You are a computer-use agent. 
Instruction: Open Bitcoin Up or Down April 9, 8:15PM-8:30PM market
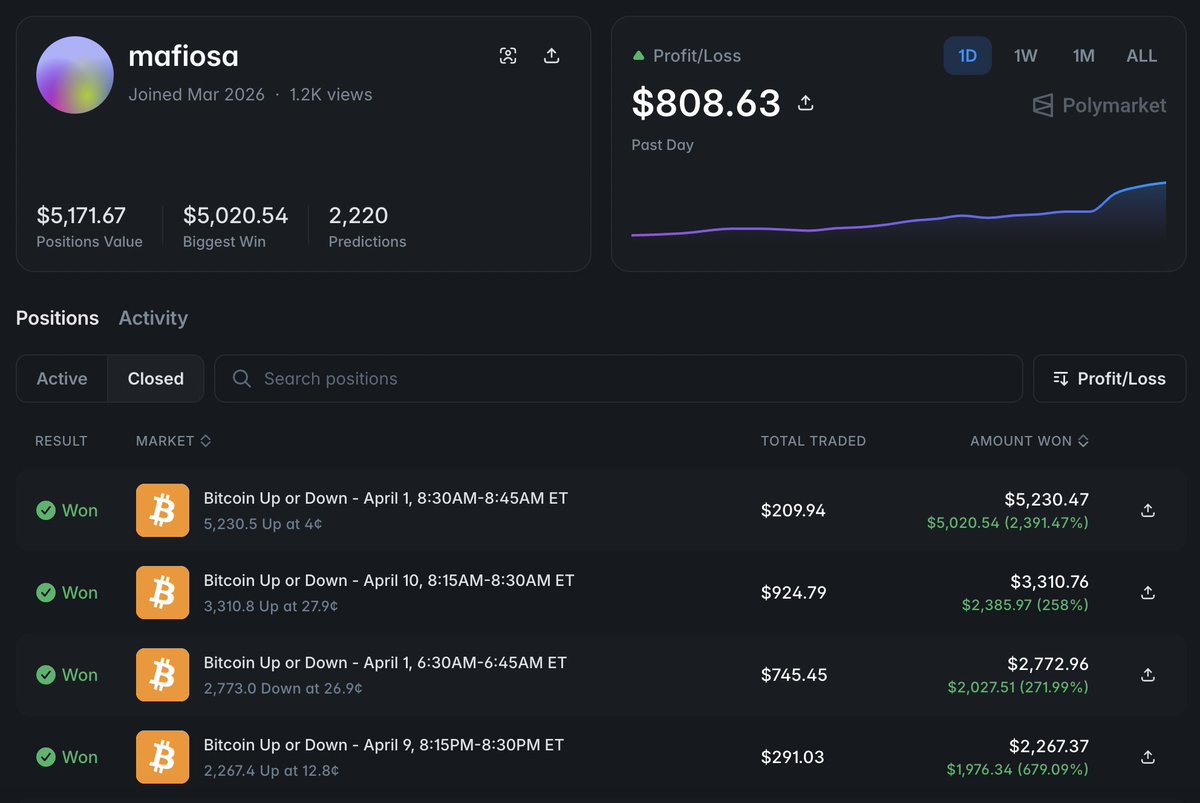(384, 744)
